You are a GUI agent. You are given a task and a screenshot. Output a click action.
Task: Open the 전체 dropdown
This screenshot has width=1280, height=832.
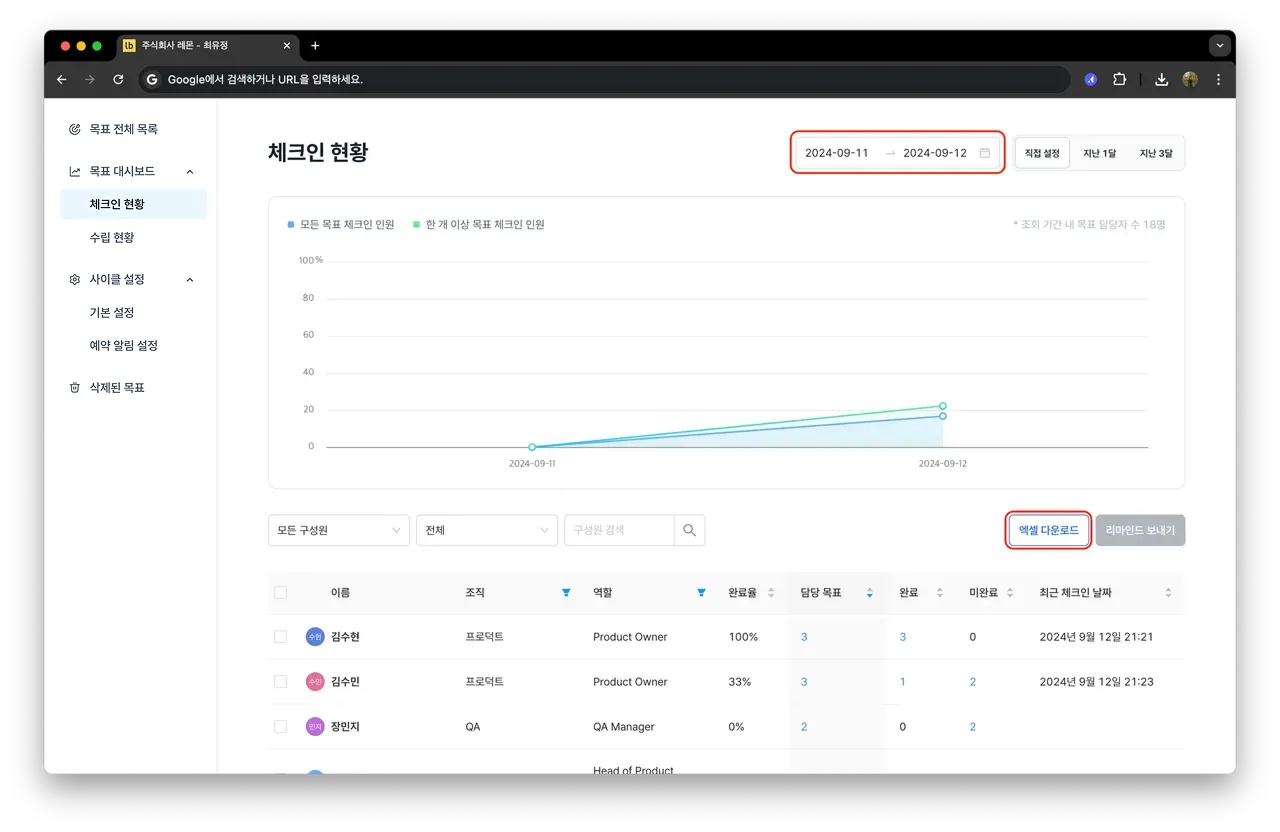point(487,530)
